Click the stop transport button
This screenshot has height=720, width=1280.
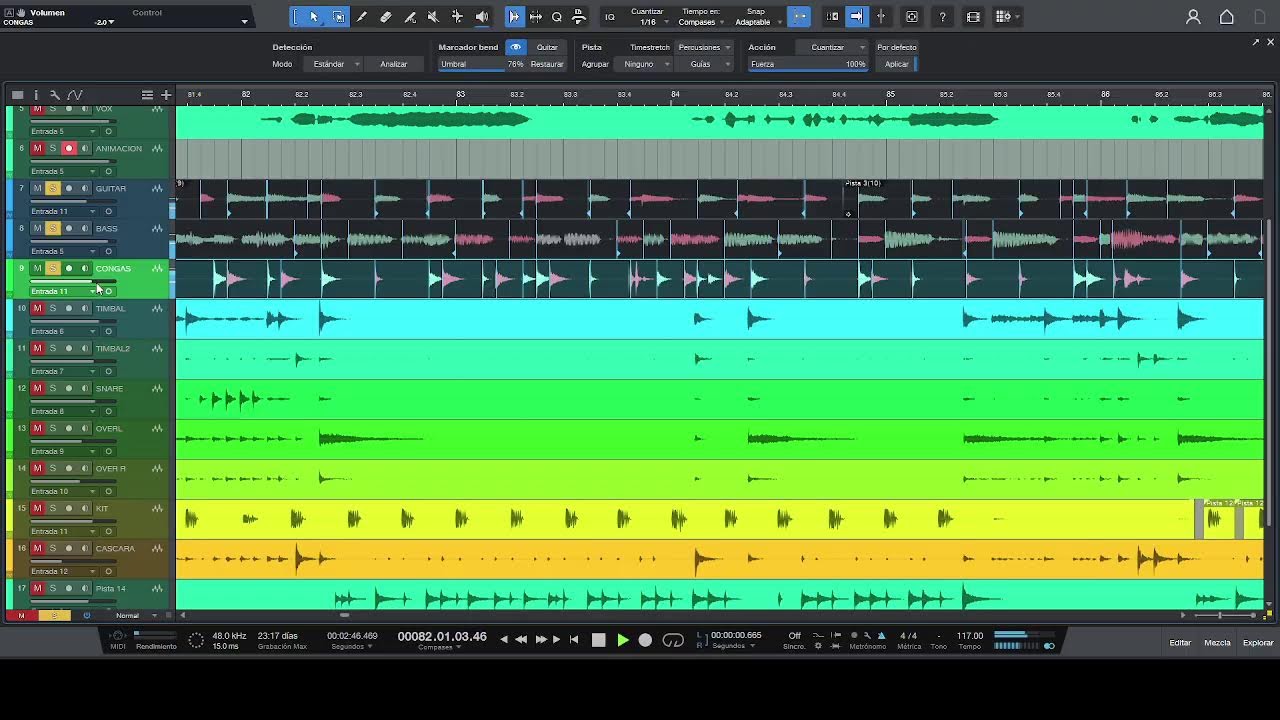pos(598,640)
